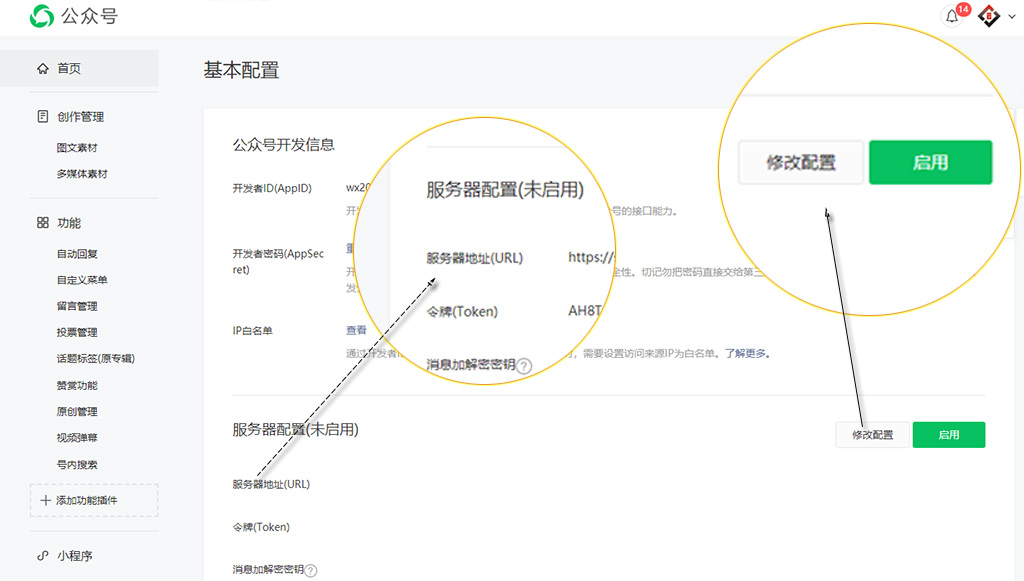Select 话题标签(原专辑) menu item
Screen dimensions: 1024x581
pos(96,358)
